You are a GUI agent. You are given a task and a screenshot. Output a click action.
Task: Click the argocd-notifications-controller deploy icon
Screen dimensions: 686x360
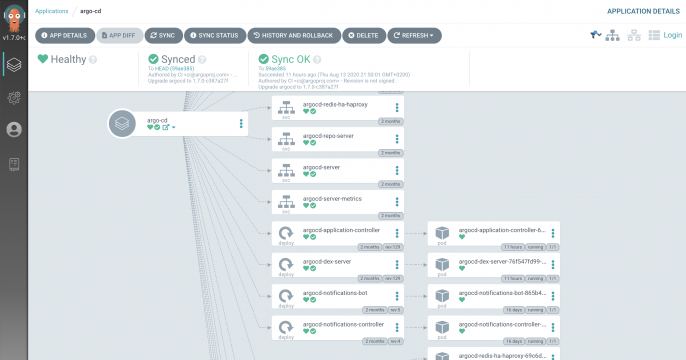click(x=286, y=328)
